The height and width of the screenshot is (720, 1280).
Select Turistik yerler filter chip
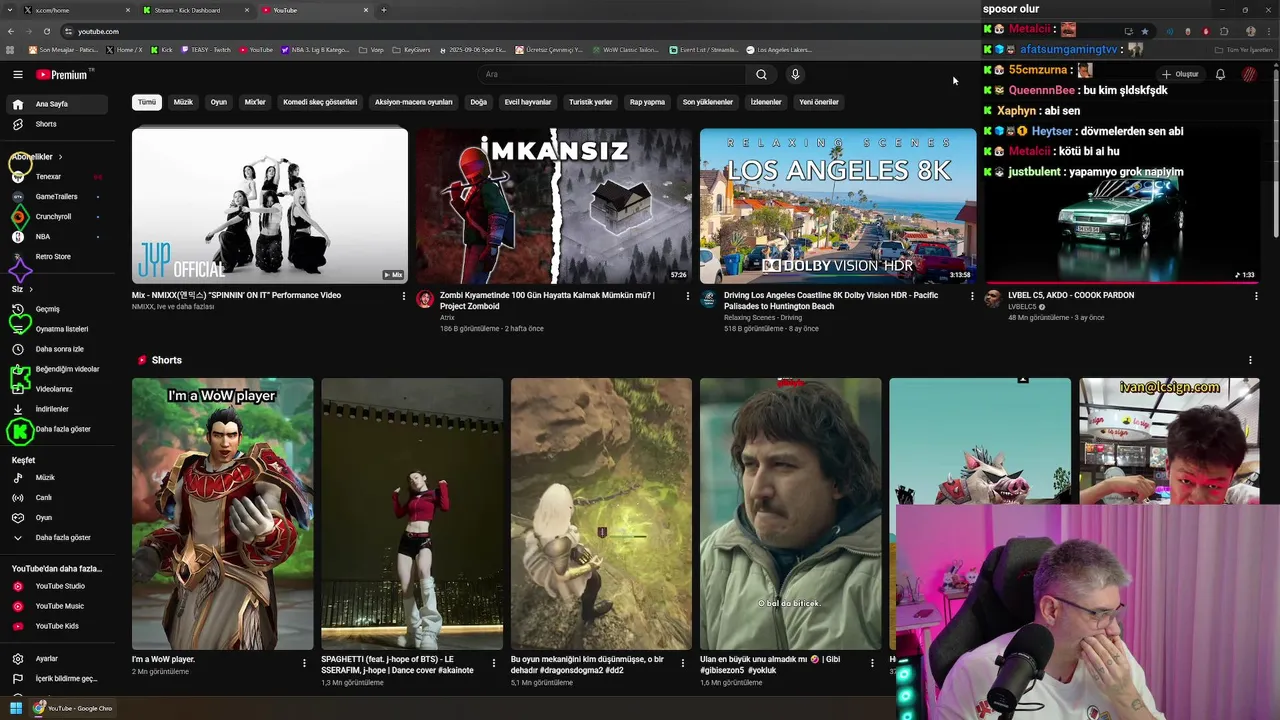590,102
